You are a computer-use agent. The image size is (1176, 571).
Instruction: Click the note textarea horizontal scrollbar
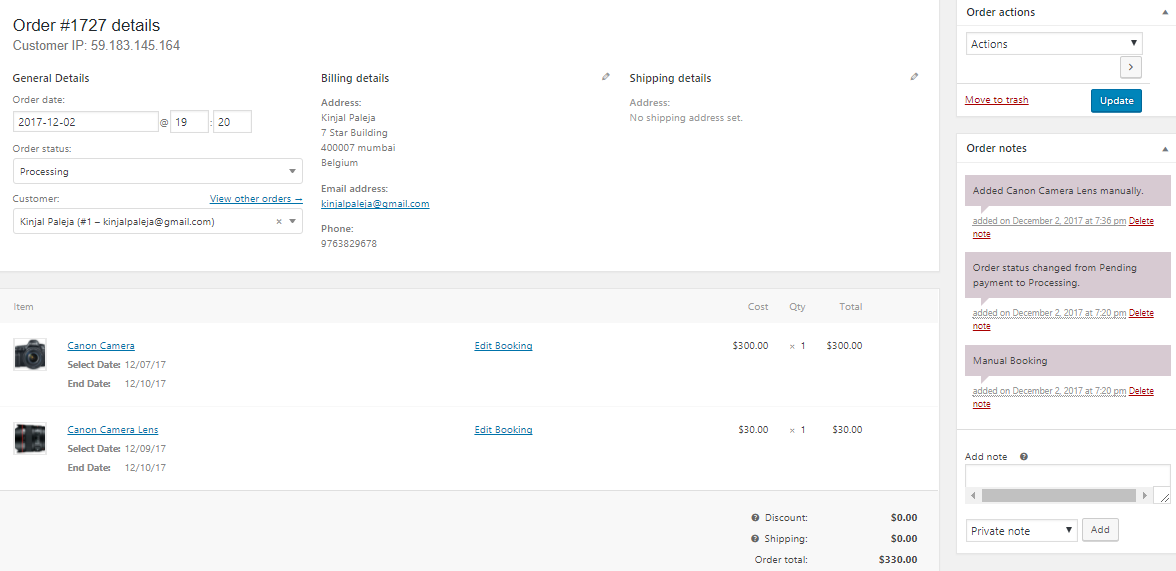[x=1058, y=495]
